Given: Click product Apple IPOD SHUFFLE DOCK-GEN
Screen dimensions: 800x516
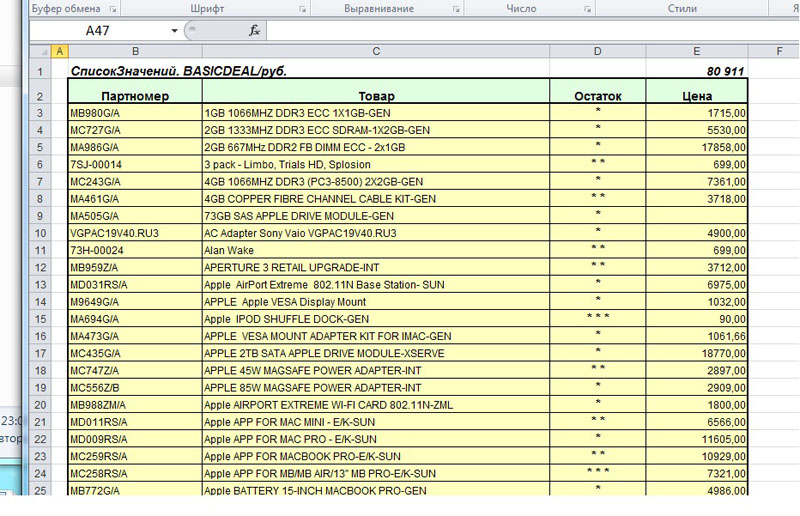Looking at the screenshot, I should pyautogui.click(x=376, y=319).
